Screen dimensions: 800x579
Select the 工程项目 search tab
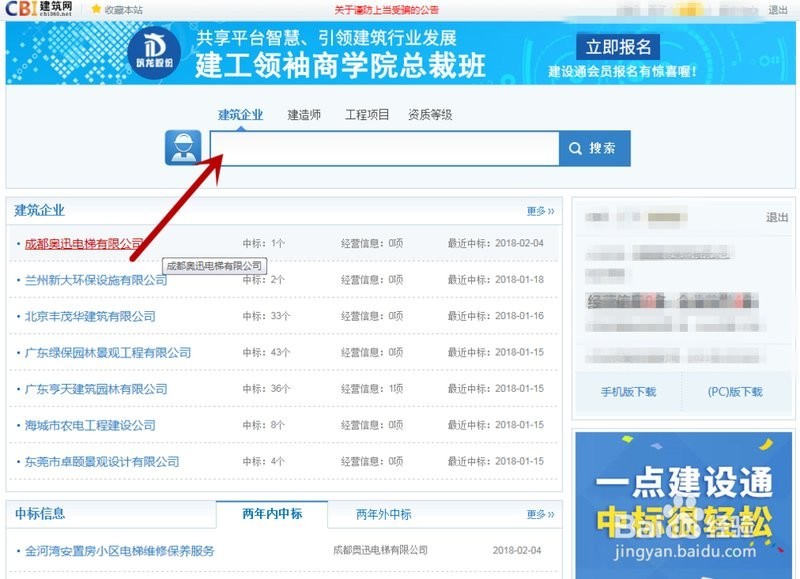click(367, 115)
